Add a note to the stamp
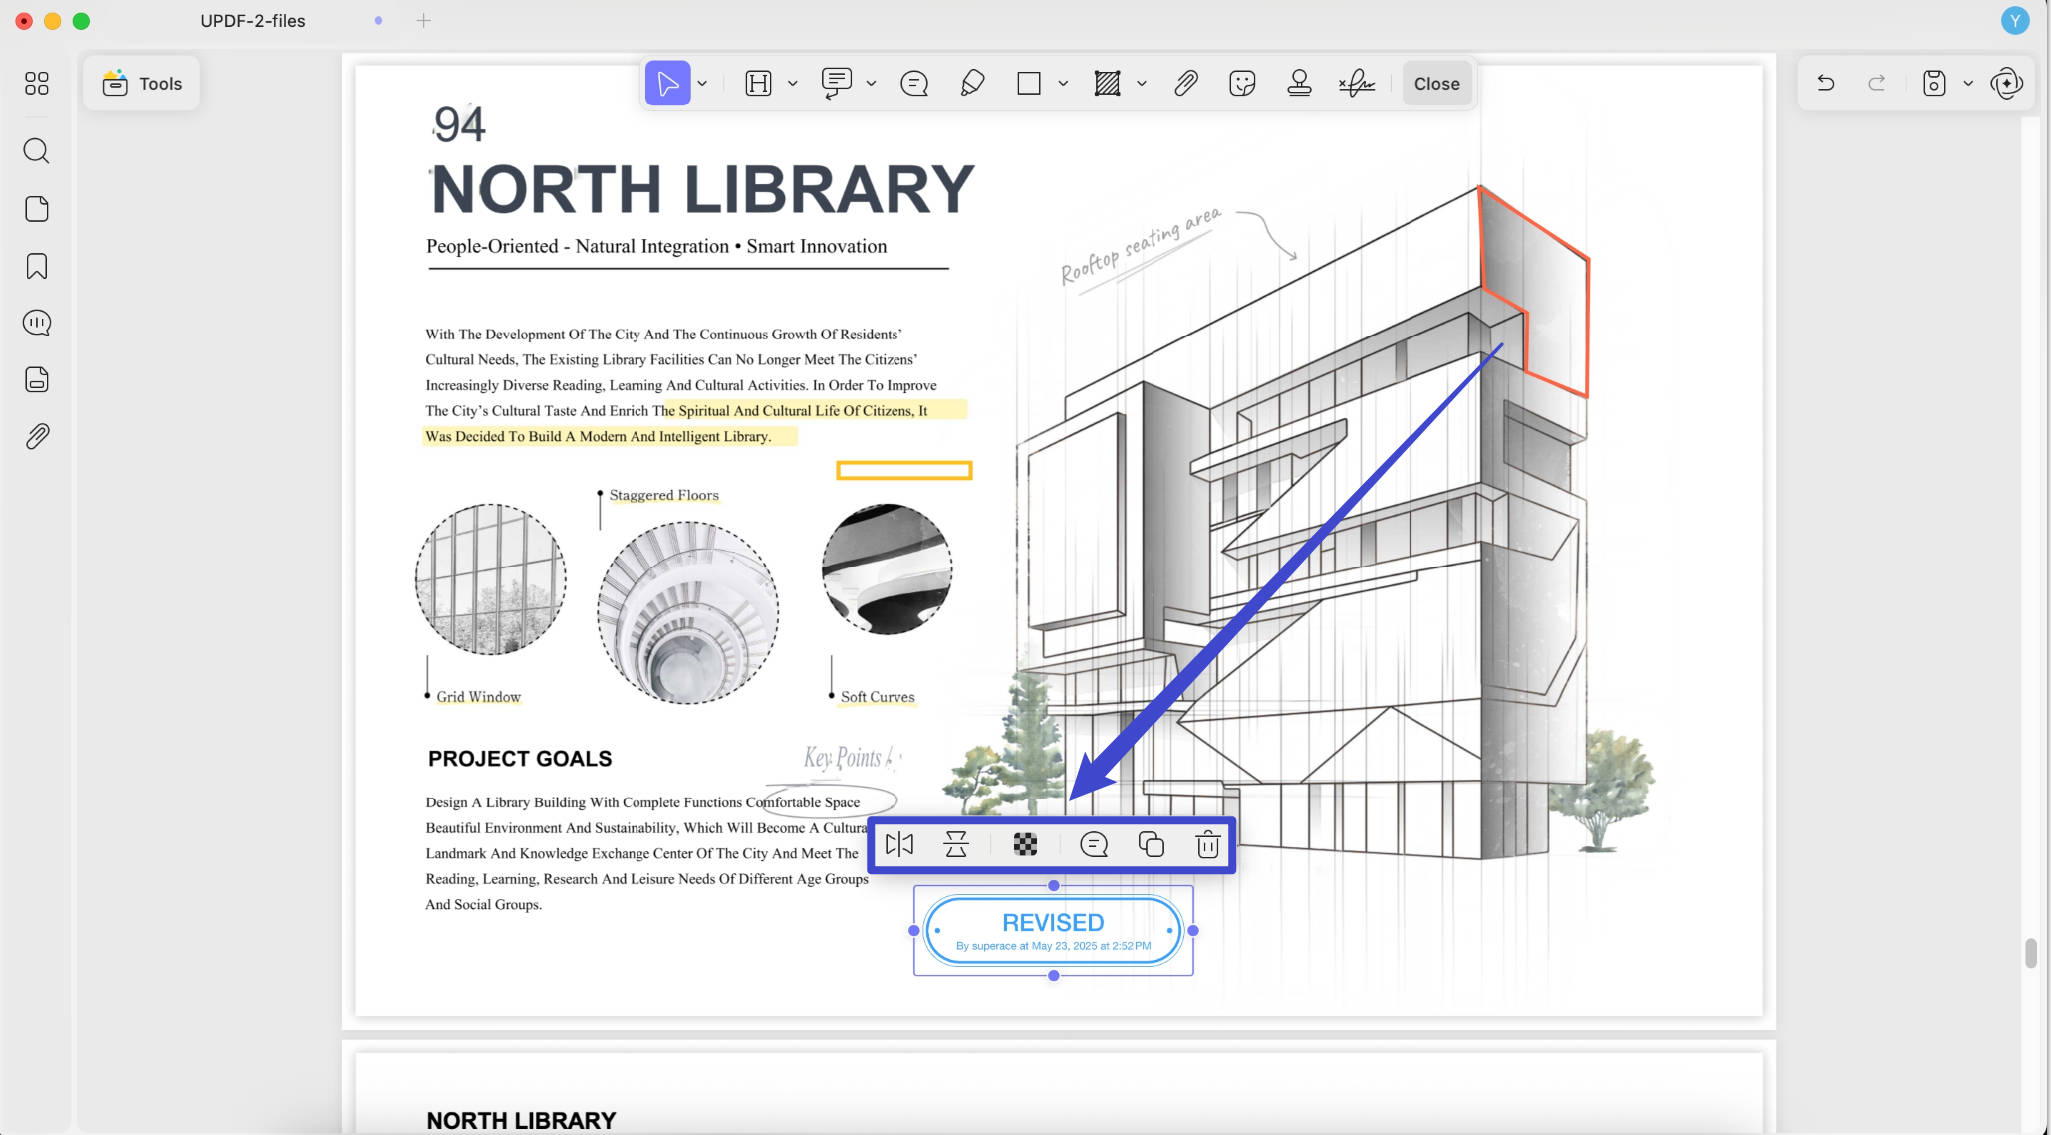Screen dimensions: 2051x1135 click(1094, 845)
